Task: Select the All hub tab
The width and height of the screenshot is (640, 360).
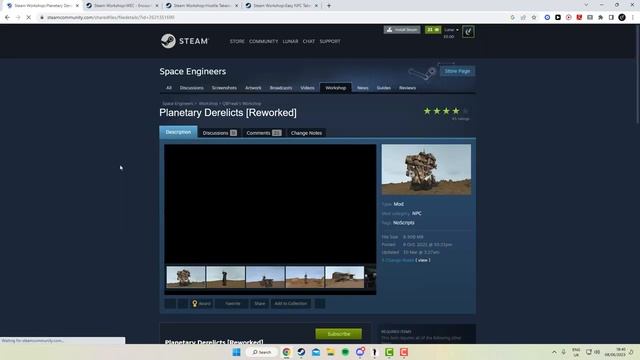Action: (169, 88)
